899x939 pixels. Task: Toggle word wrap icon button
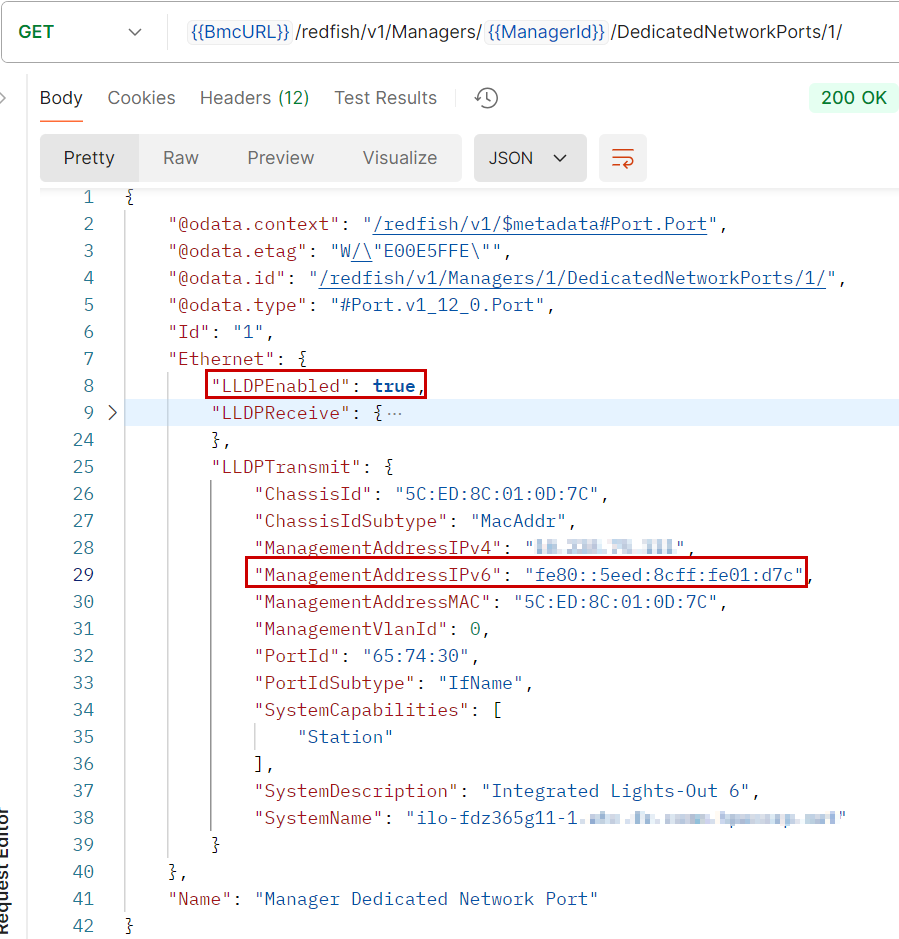(622, 158)
